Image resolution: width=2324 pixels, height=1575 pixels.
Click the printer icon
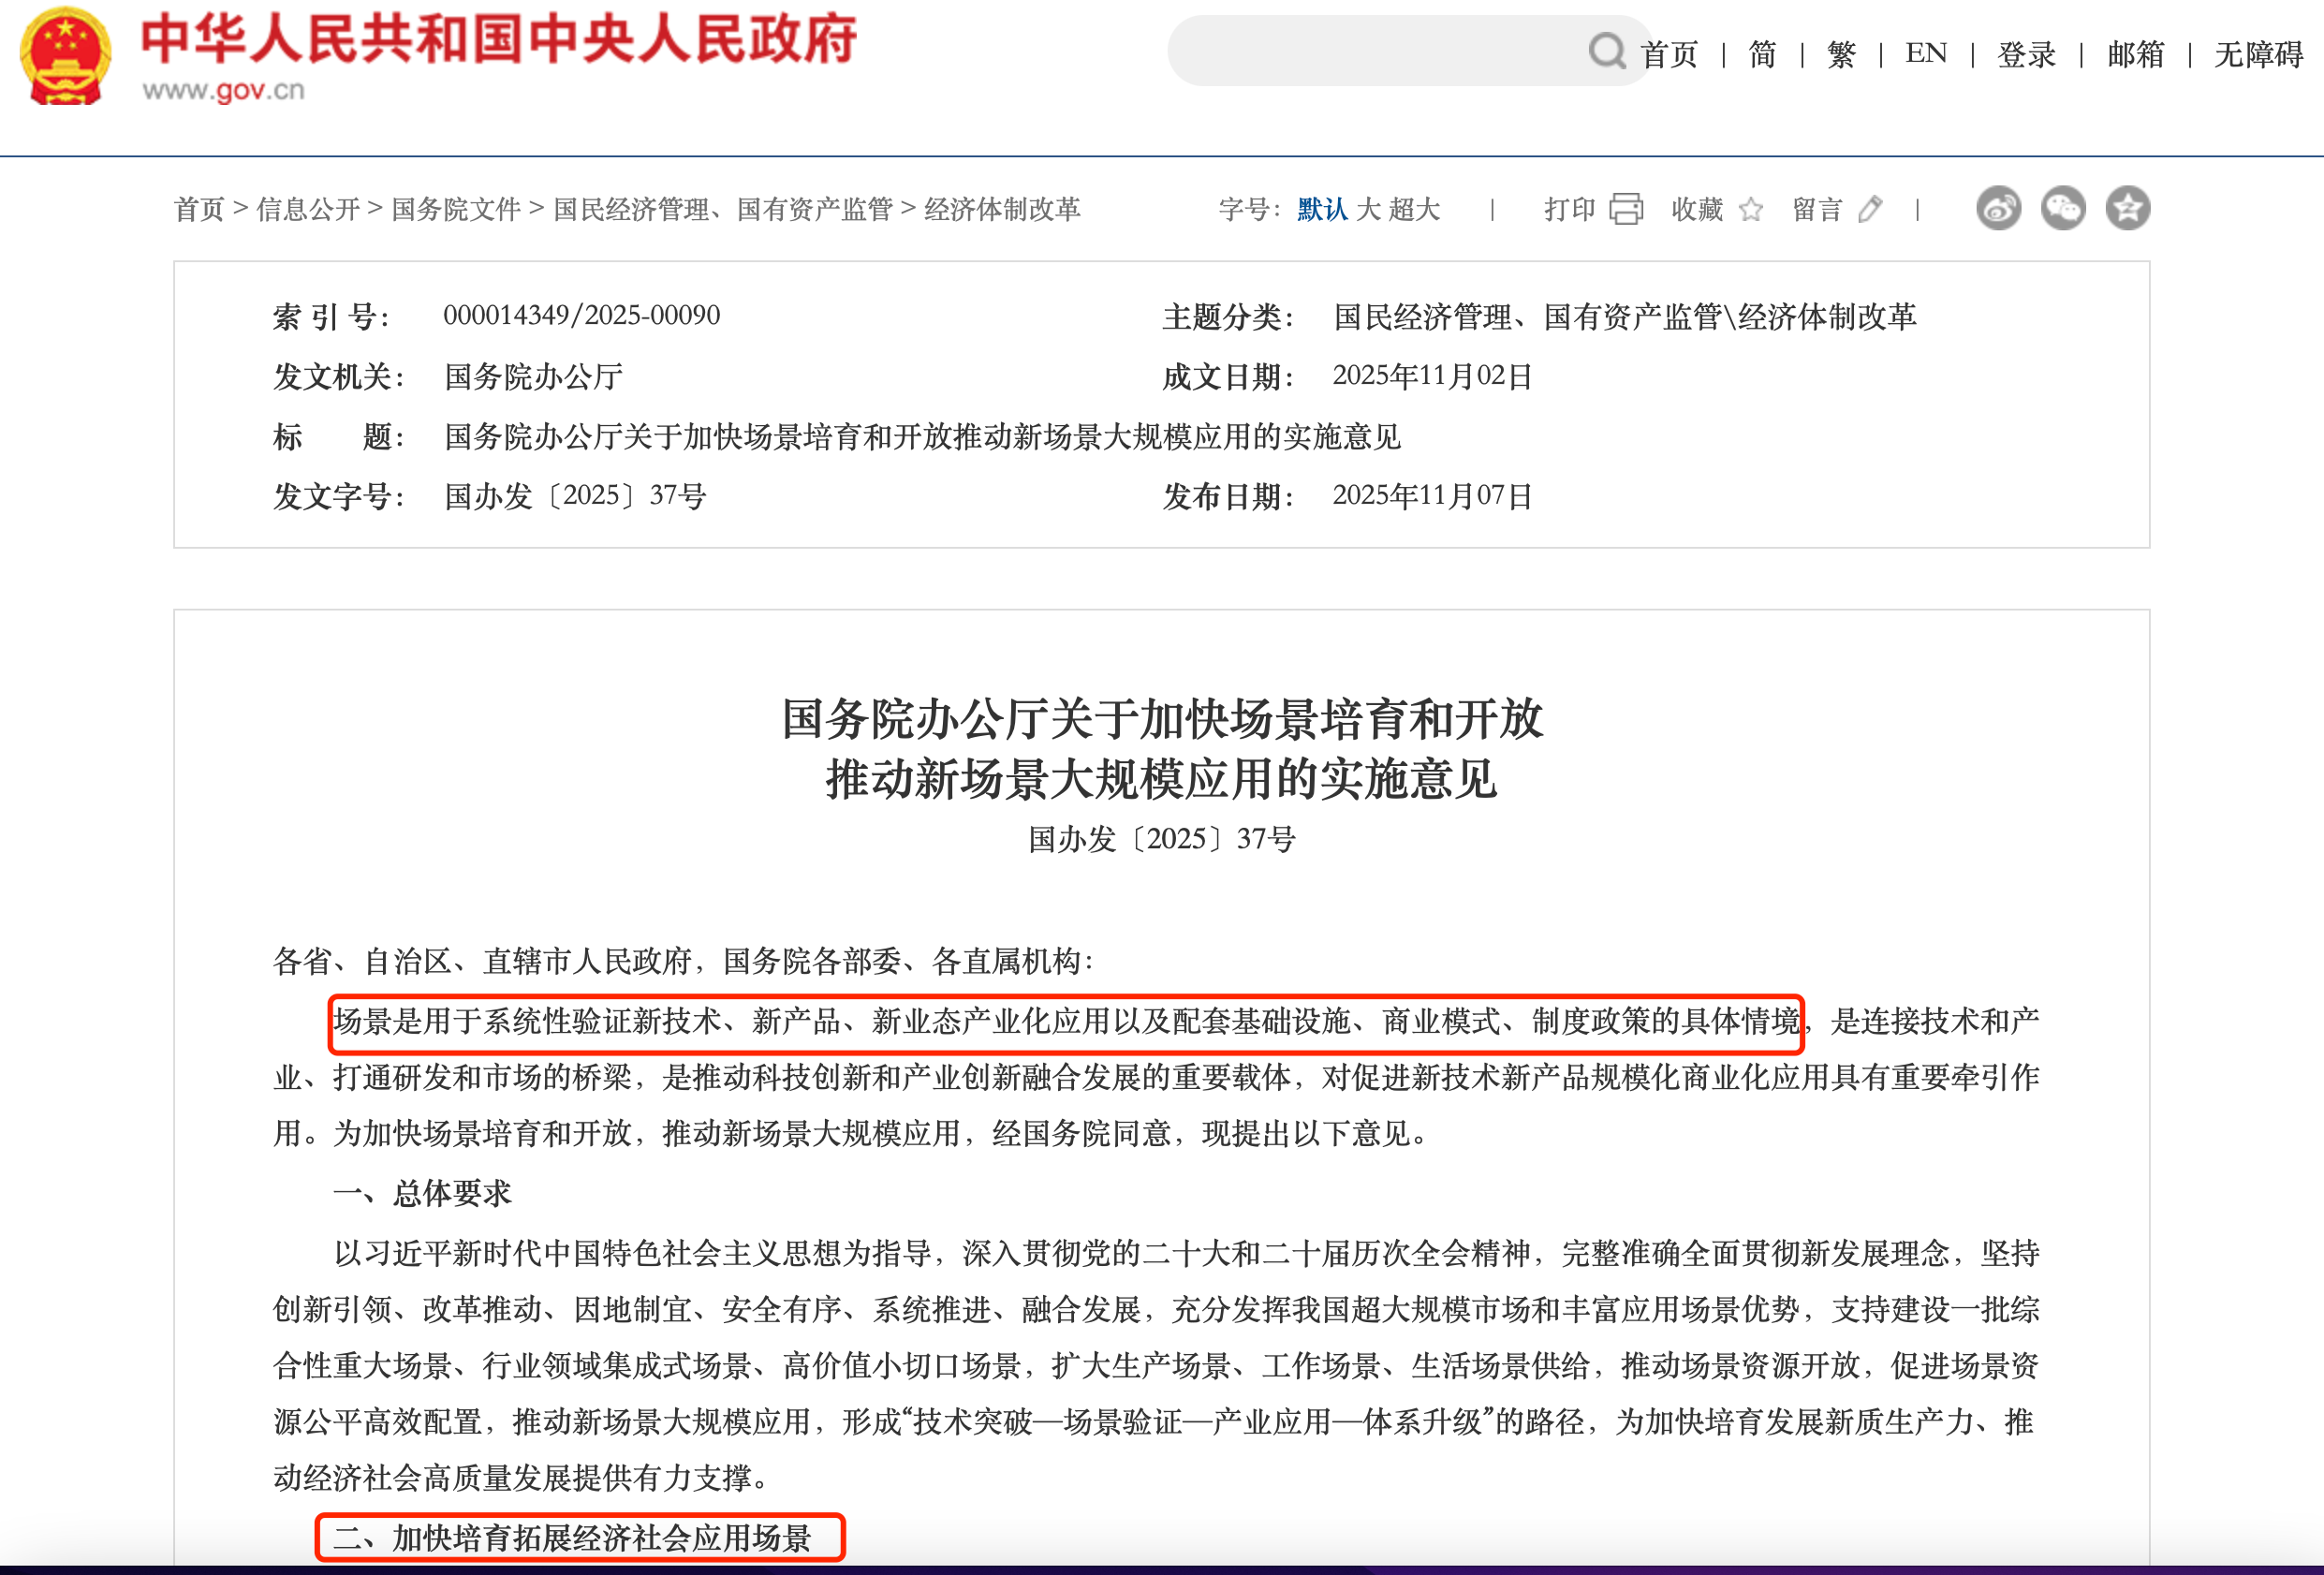coord(1626,209)
